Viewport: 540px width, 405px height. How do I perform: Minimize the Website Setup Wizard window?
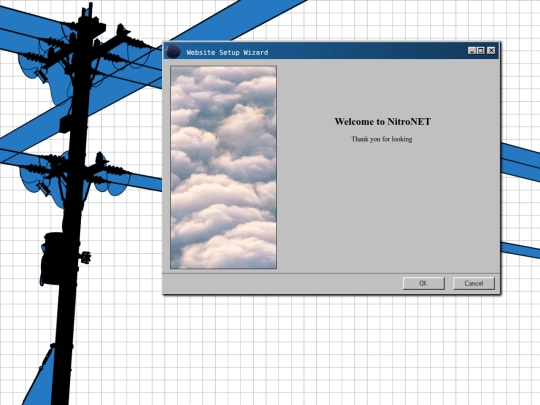(x=472, y=51)
